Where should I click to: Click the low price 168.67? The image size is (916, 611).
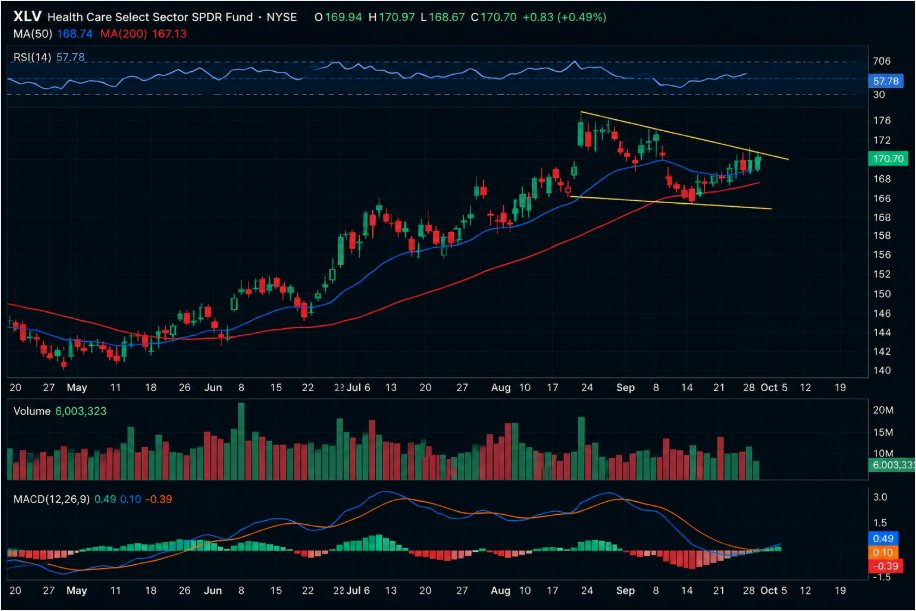point(447,17)
